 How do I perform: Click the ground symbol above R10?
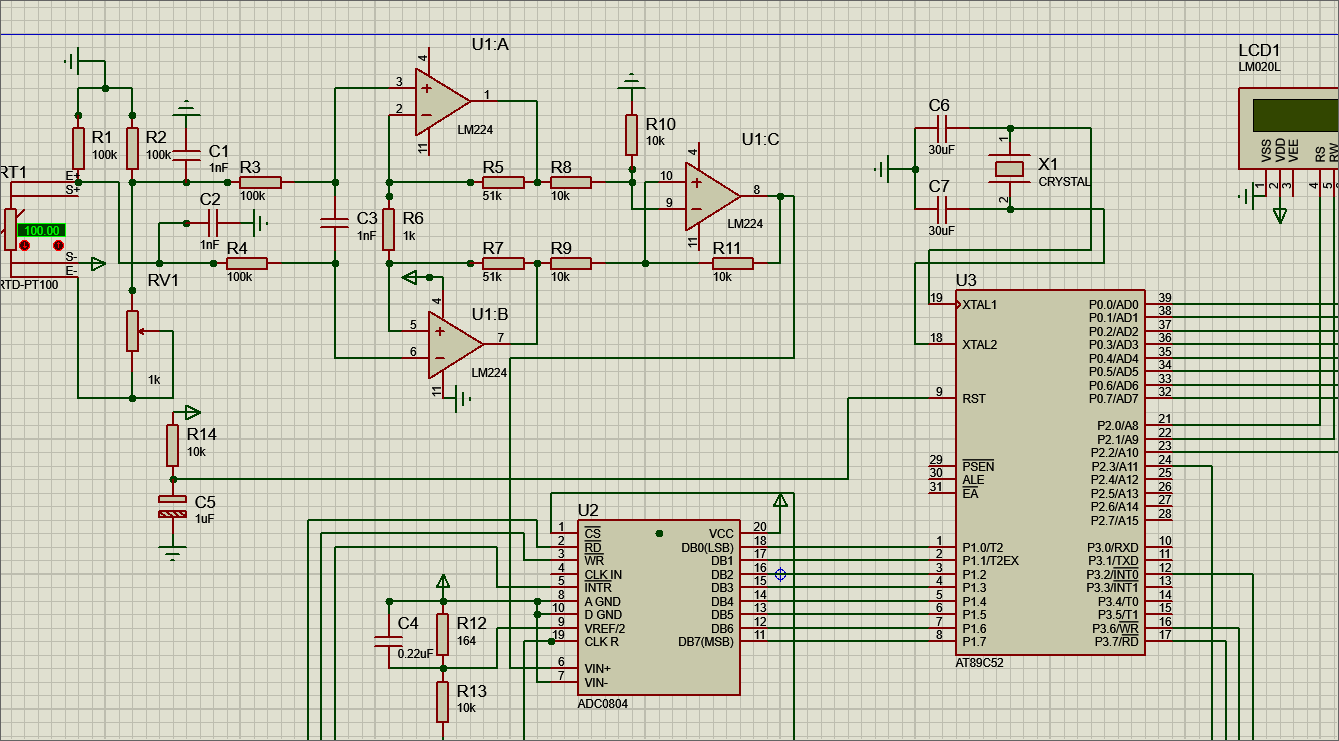(631, 80)
